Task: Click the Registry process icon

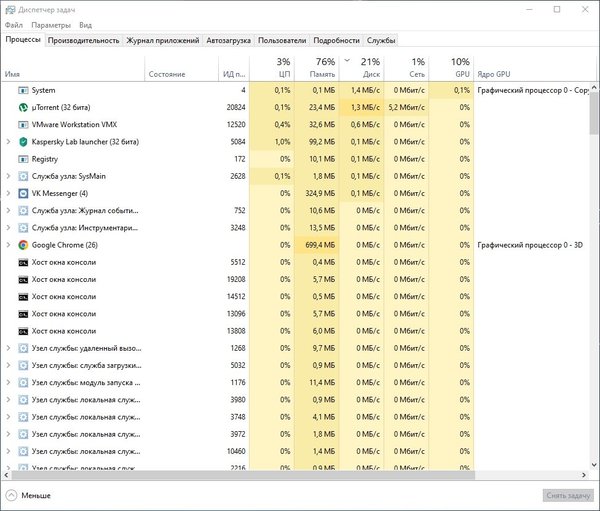Action: [23, 159]
